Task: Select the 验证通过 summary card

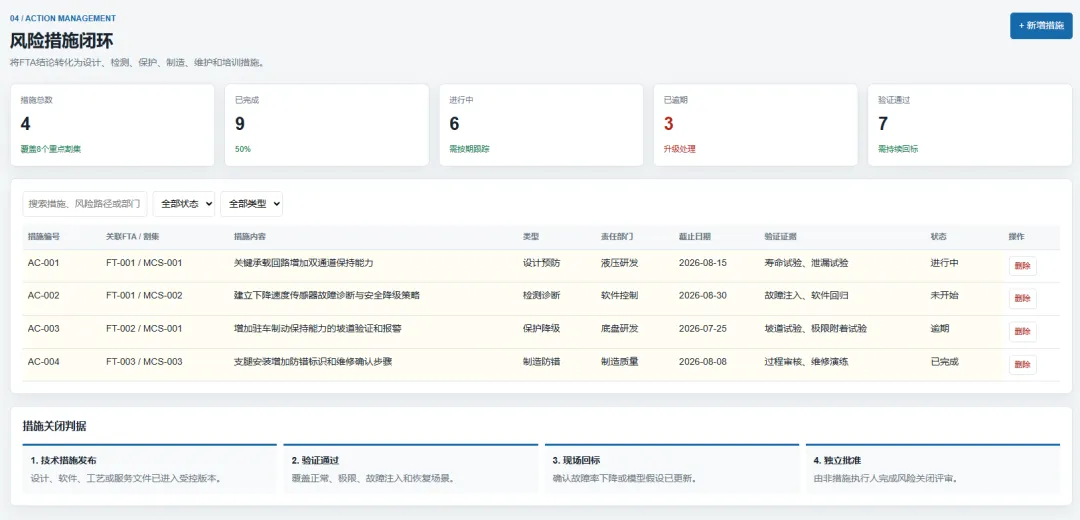Action: [x=970, y=125]
